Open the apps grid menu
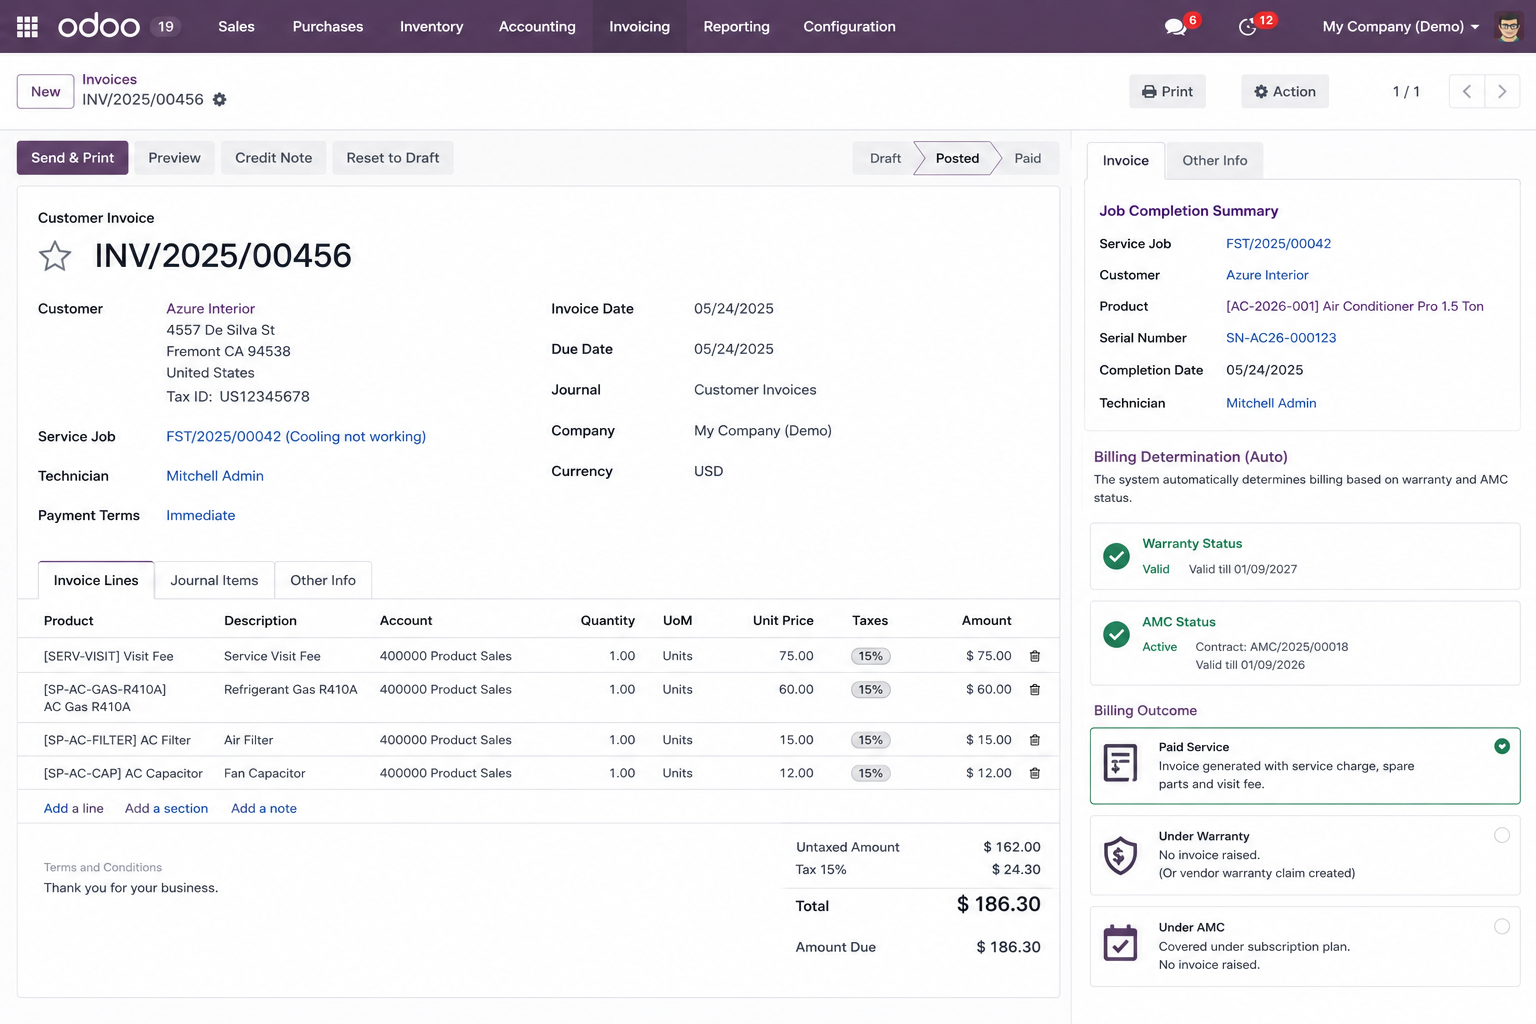 coord(27,26)
